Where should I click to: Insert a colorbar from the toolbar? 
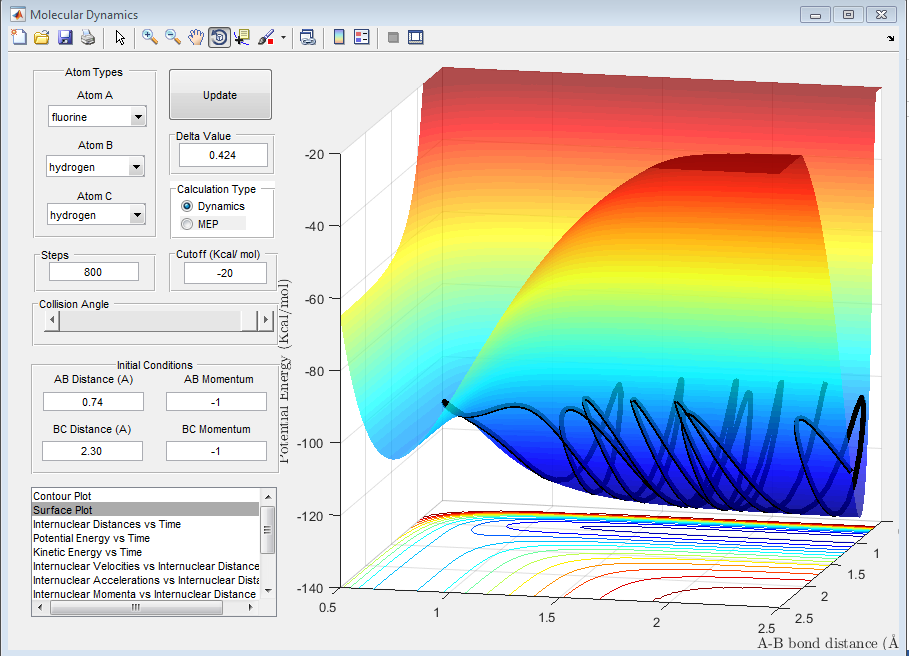click(339, 38)
